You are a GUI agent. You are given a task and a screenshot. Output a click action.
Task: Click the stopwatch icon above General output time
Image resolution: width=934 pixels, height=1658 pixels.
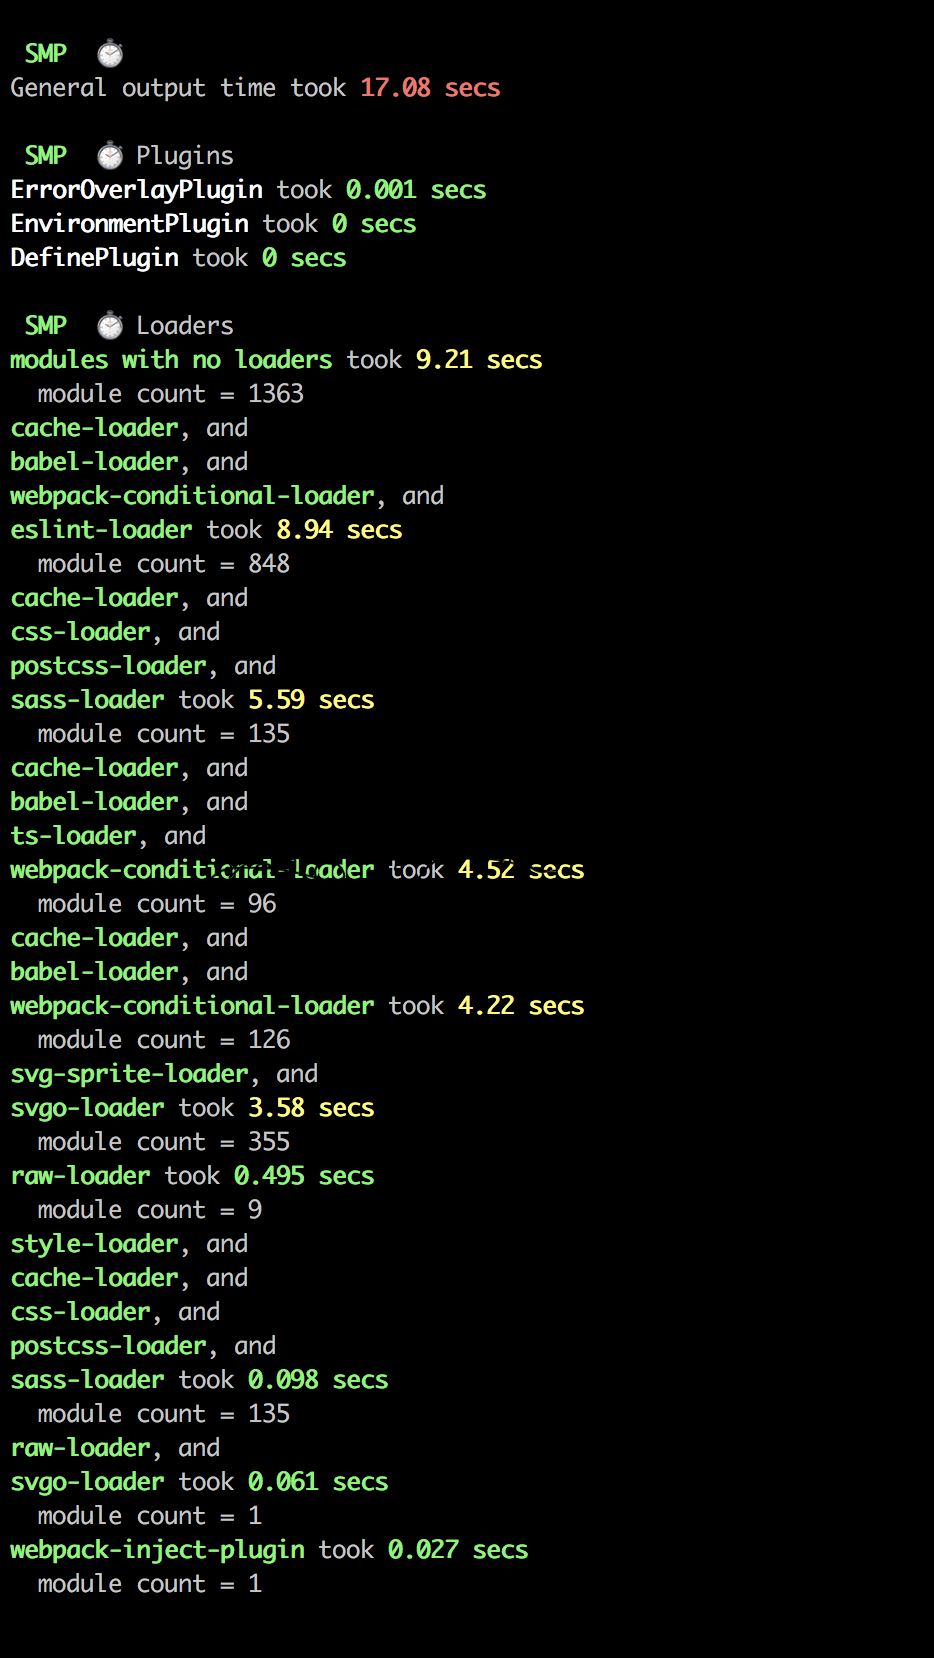110,53
